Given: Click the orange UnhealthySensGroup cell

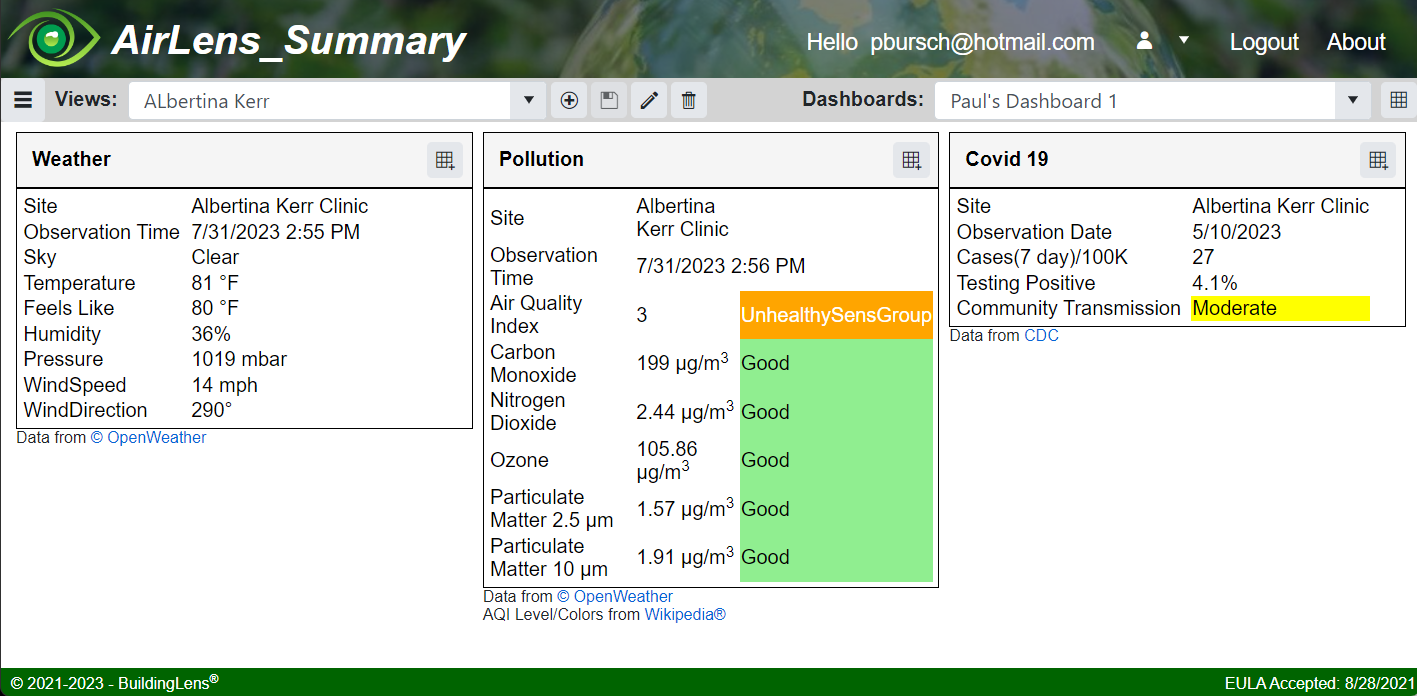Looking at the screenshot, I should tap(836, 315).
